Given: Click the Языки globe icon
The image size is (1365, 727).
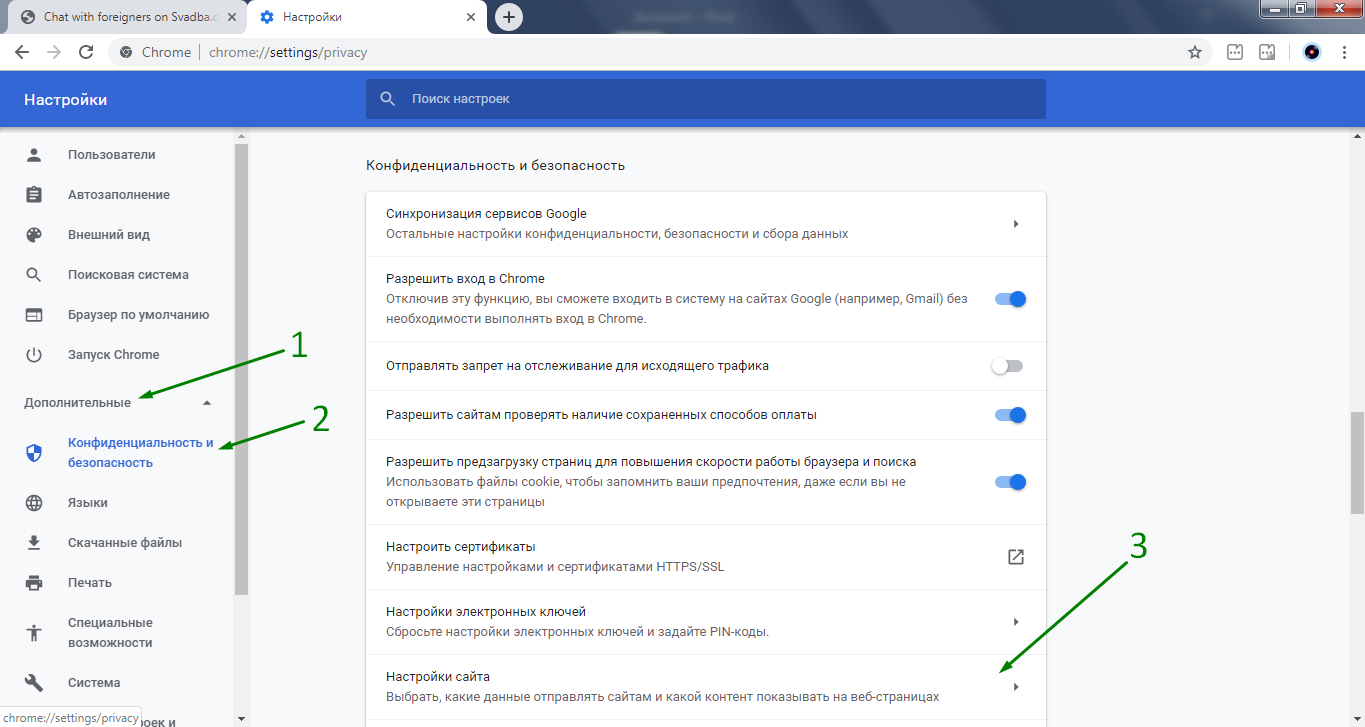Looking at the screenshot, I should [x=34, y=503].
